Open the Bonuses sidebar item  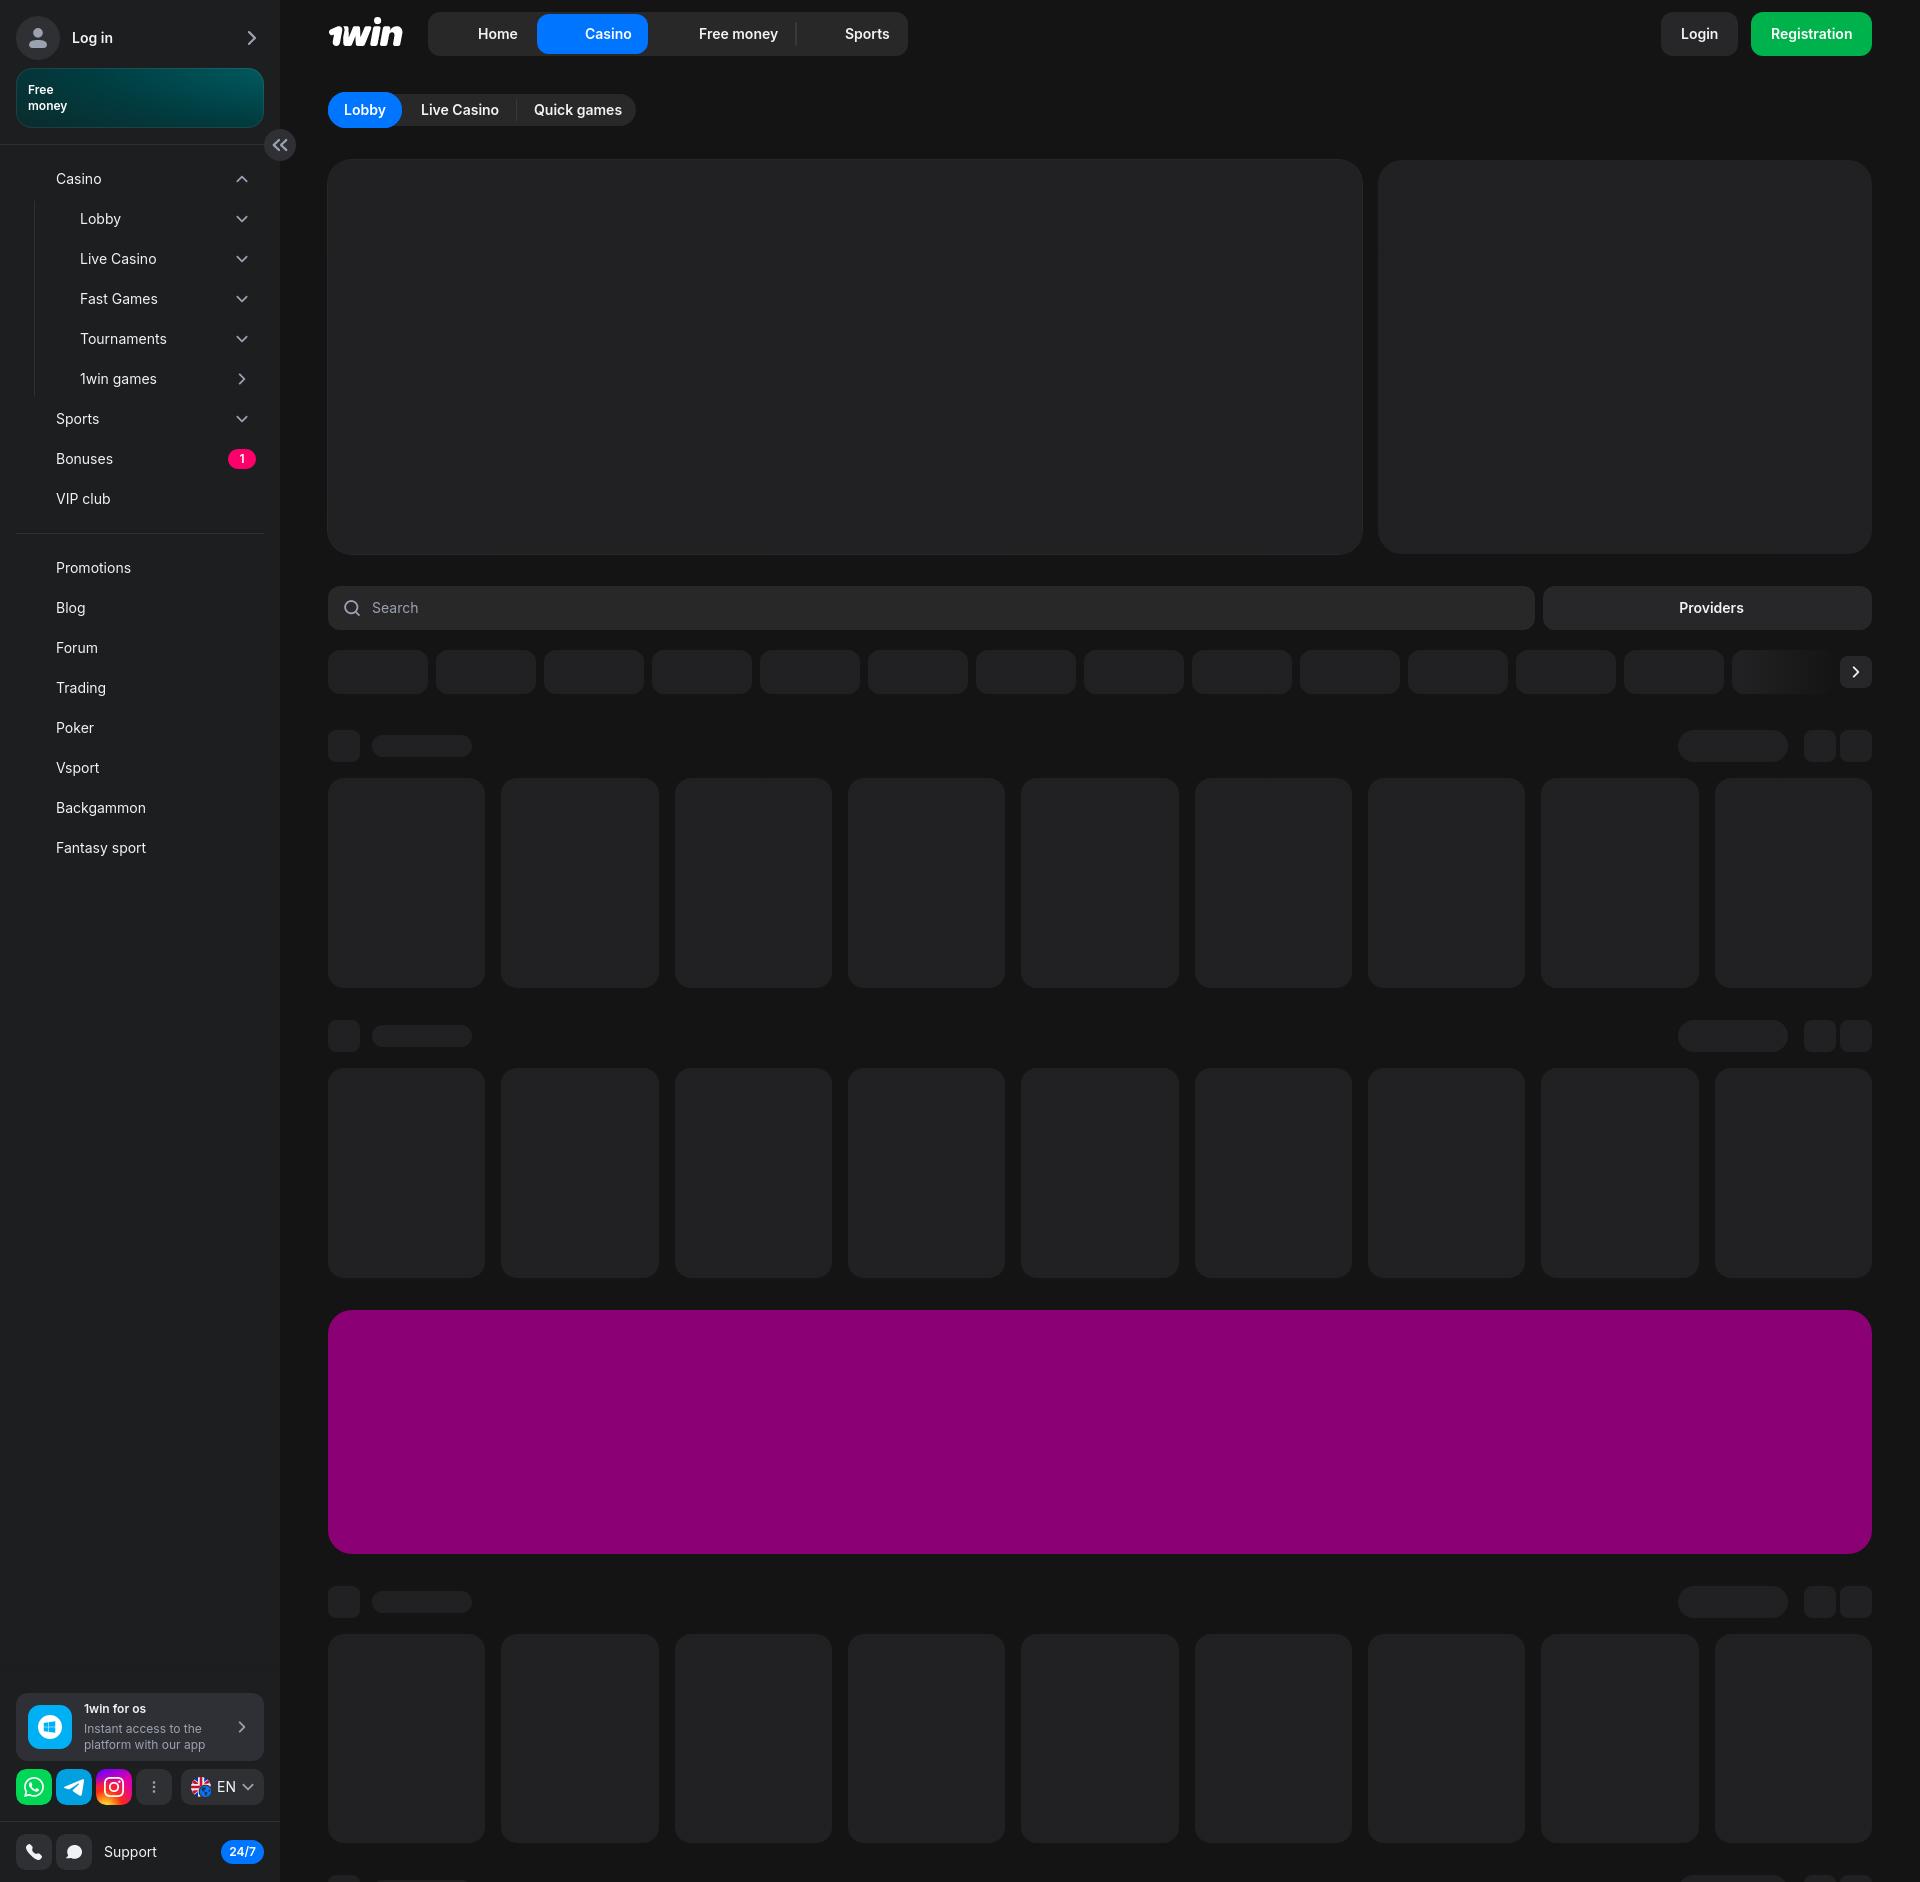point(85,459)
